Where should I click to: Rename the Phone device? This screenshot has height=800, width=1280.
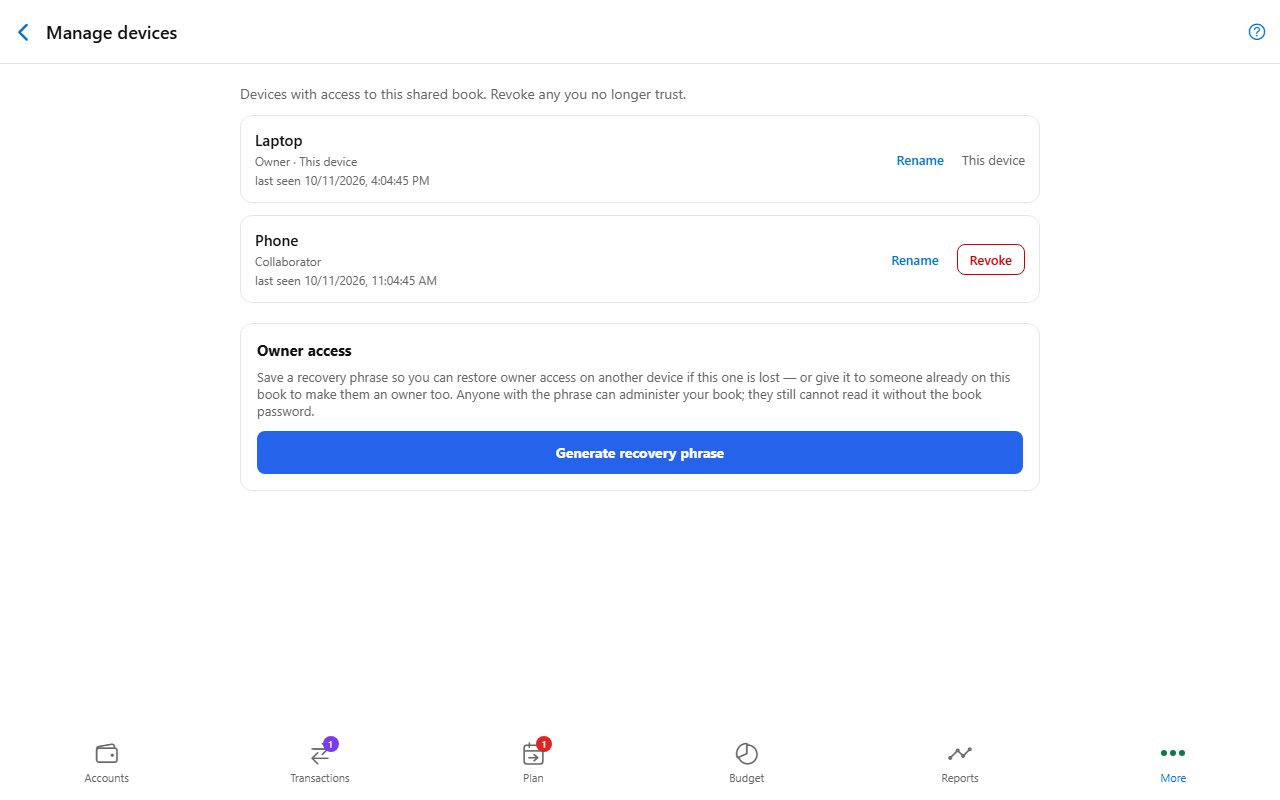pos(915,260)
